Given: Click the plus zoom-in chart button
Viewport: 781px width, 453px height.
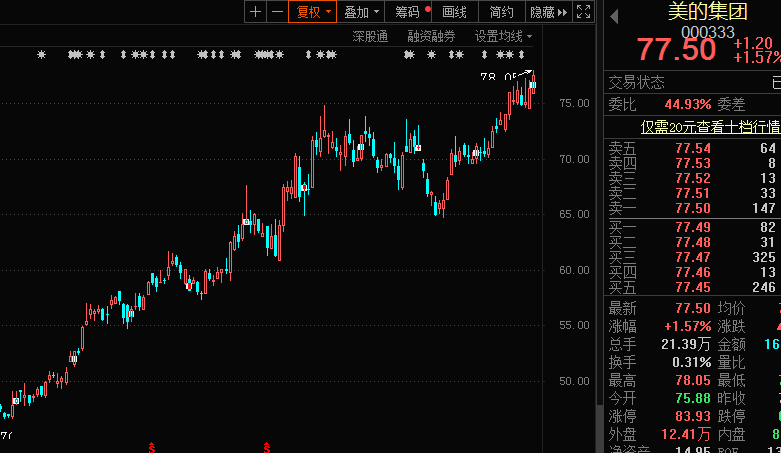Looking at the screenshot, I should click(x=256, y=12).
